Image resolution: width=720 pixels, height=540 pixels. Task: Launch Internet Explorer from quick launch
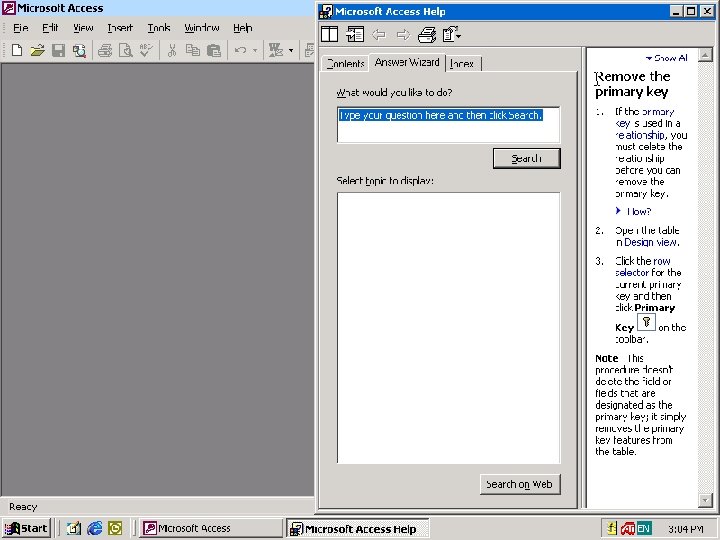(x=95, y=528)
